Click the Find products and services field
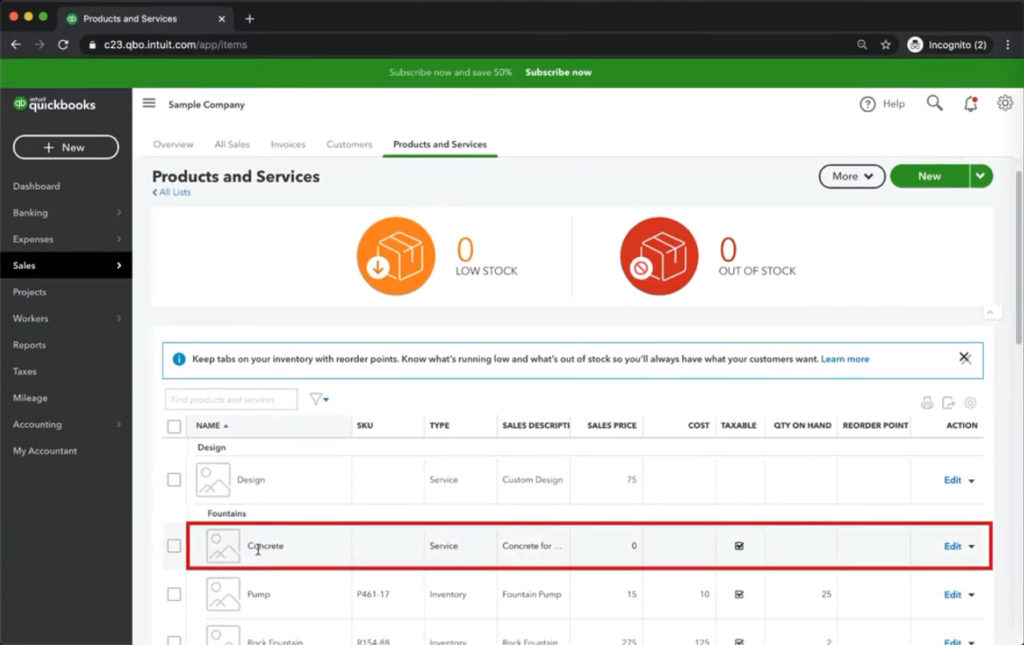The width and height of the screenshot is (1024, 645). 231,400
